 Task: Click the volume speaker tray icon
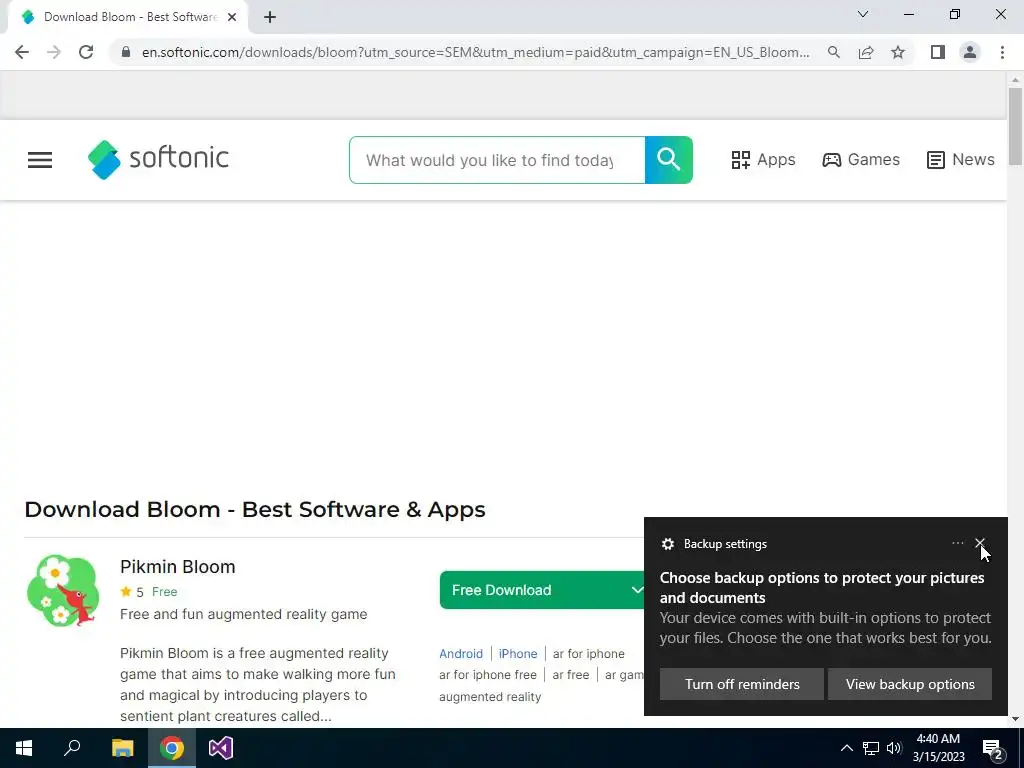click(x=894, y=748)
